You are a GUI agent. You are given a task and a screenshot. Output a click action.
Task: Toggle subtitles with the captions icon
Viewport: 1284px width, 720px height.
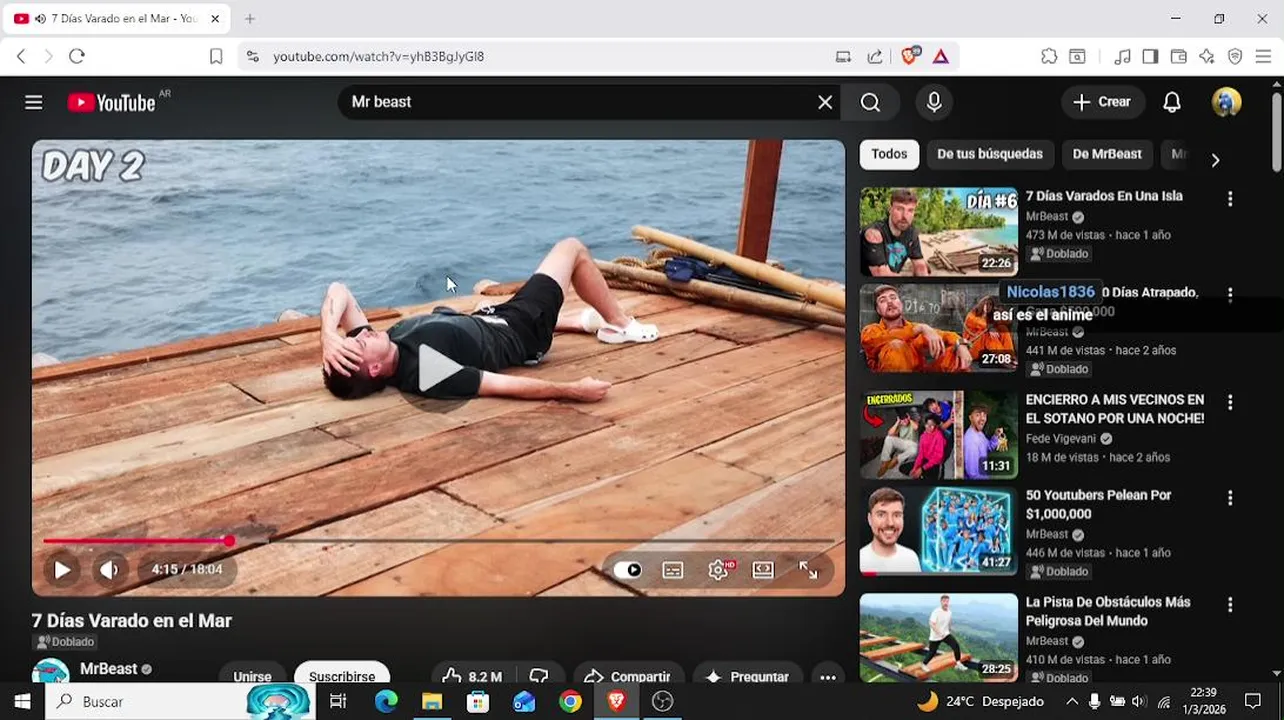click(x=673, y=570)
